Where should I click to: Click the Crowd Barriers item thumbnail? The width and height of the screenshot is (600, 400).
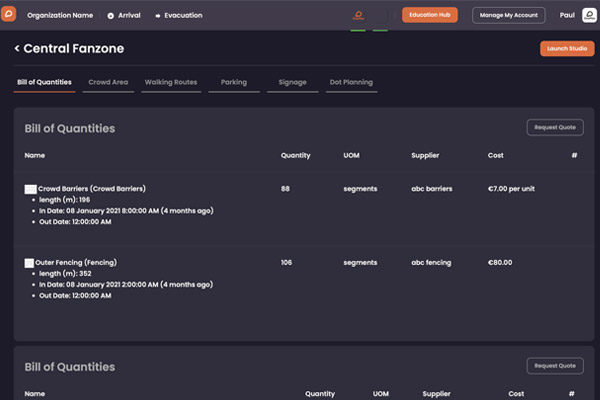click(x=30, y=189)
